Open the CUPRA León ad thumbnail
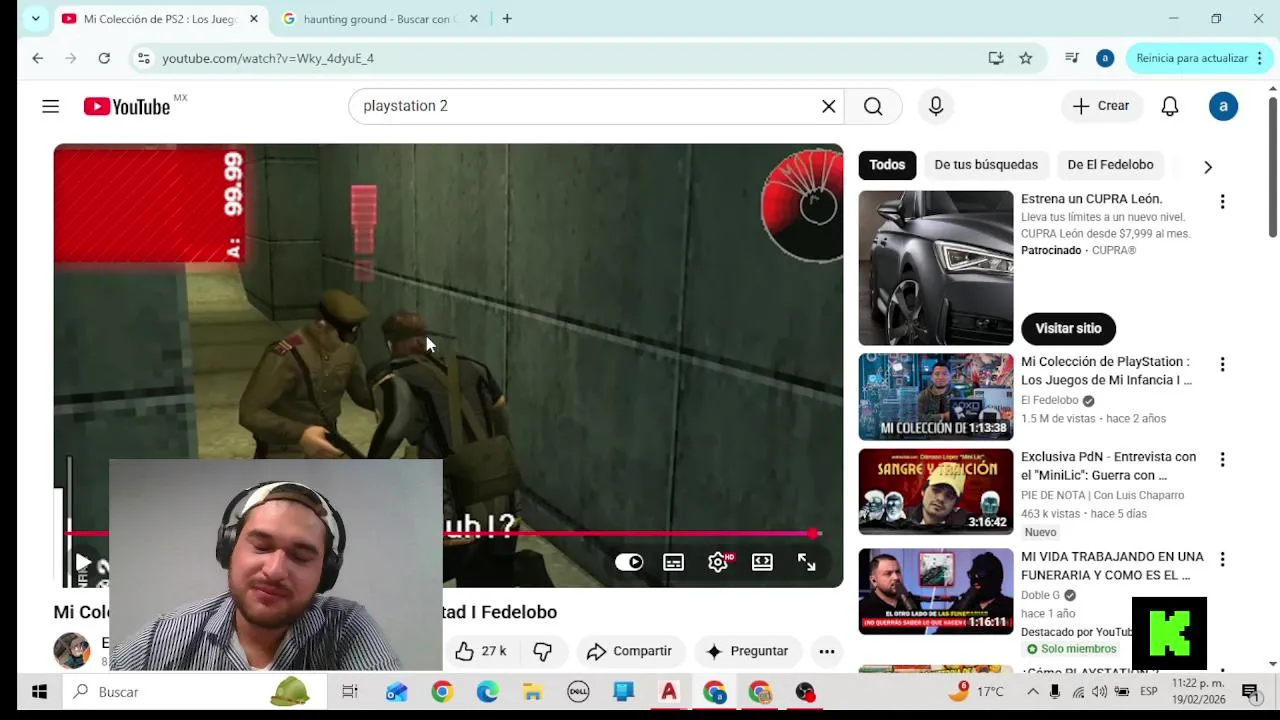 coord(936,268)
